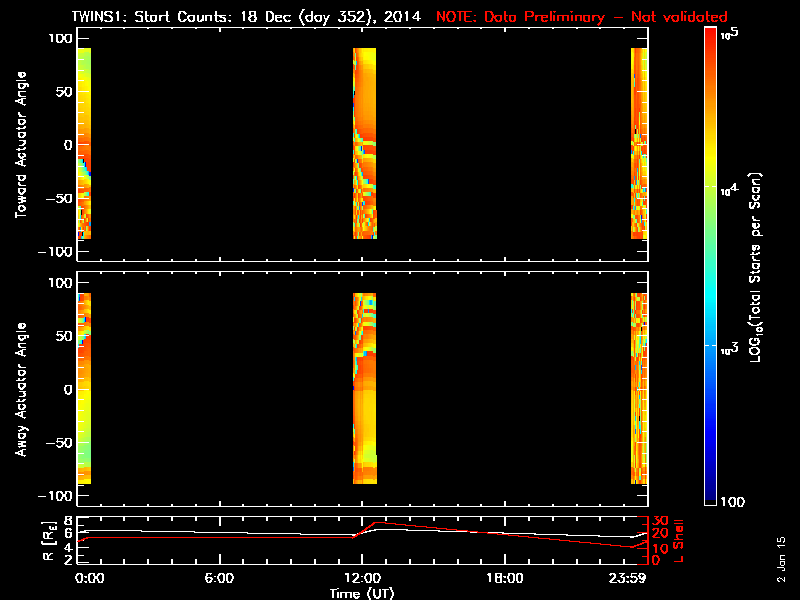Click the red '30' L Shell tick label
Screen dimensions: 800x600
[660, 521]
